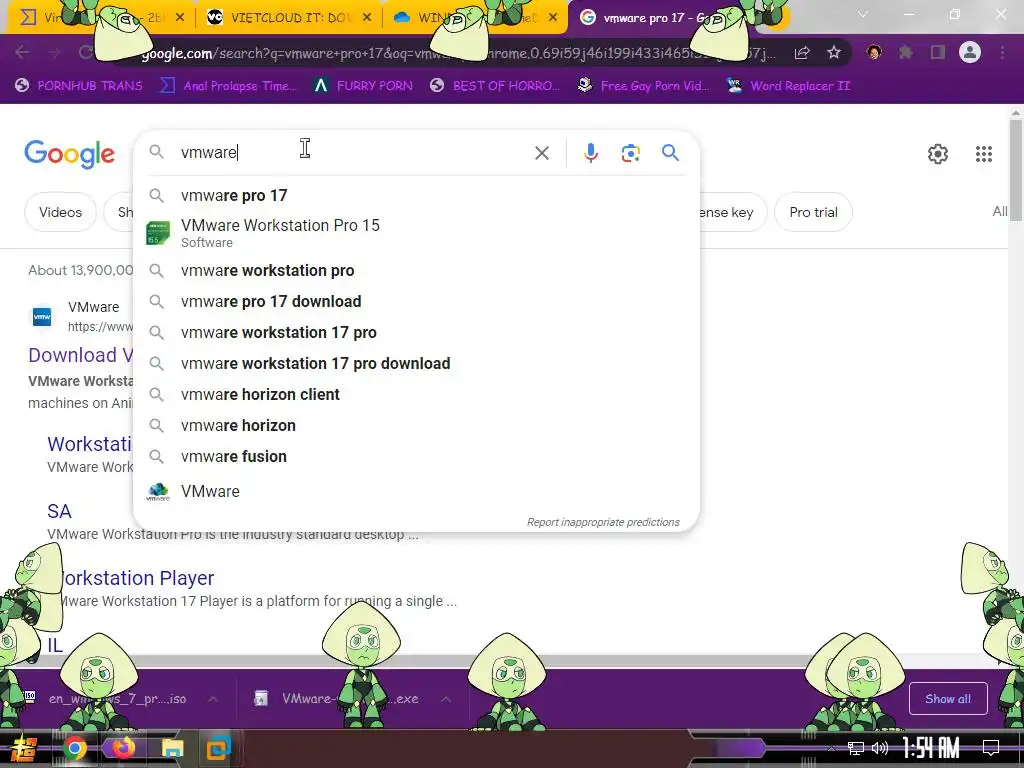Open Chrome from the taskbar
This screenshot has width=1024, height=768.
[x=74, y=748]
